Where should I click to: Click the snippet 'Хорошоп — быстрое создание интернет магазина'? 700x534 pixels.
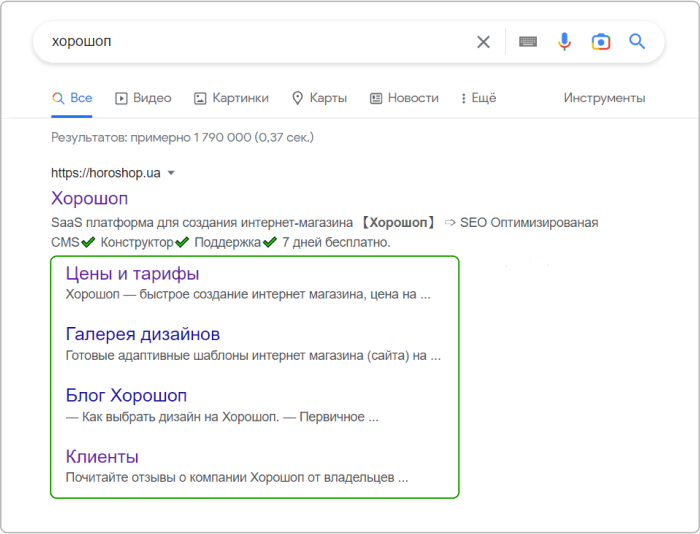(214, 294)
